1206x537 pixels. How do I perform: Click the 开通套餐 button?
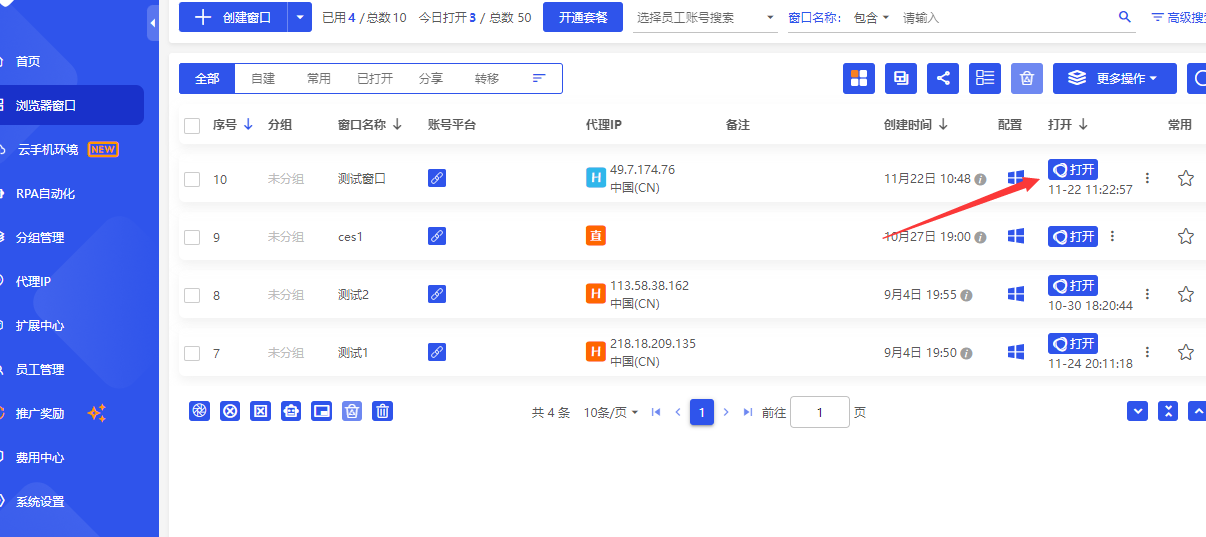click(x=582, y=17)
